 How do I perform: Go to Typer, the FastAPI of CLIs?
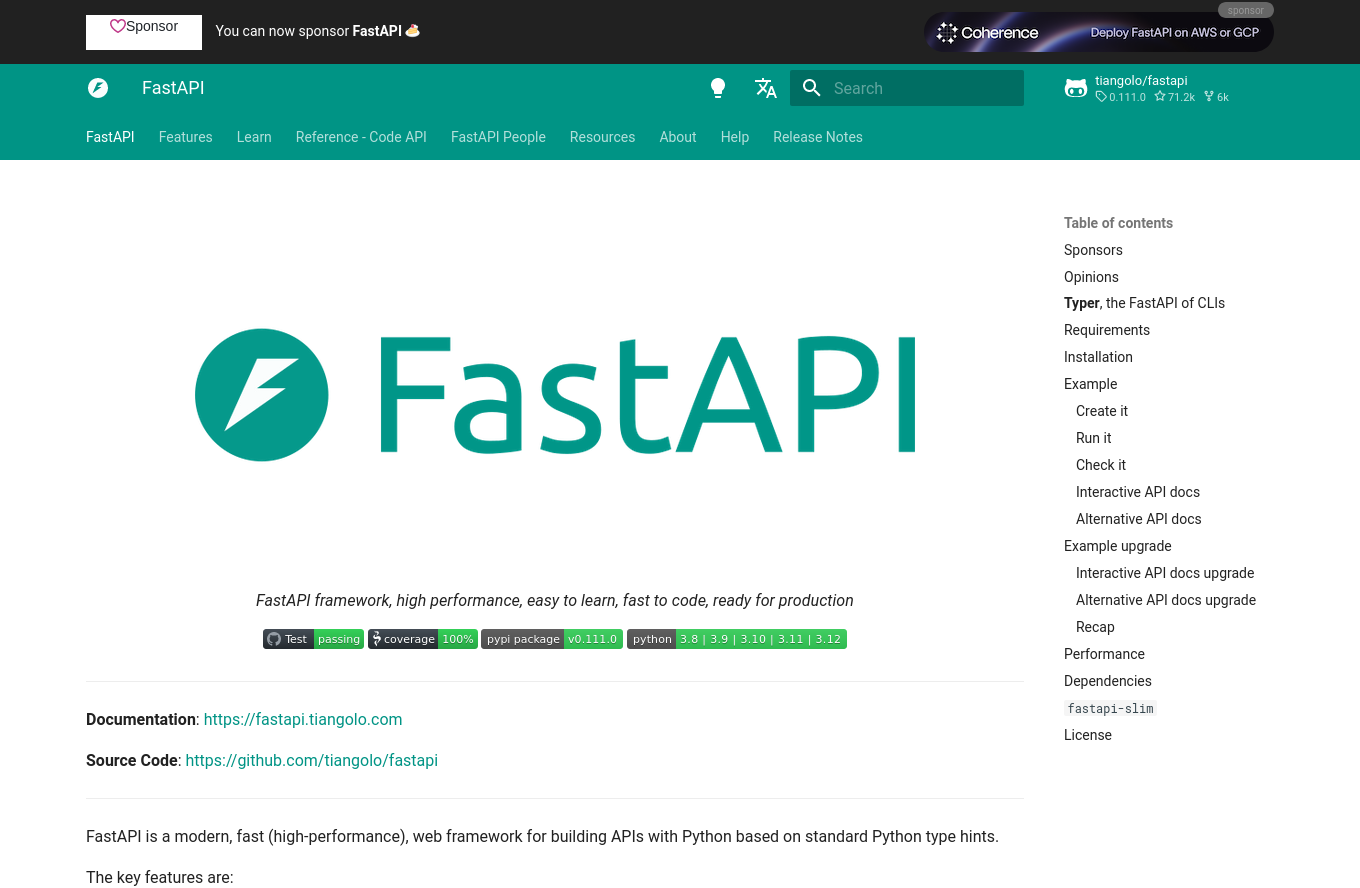click(1144, 303)
